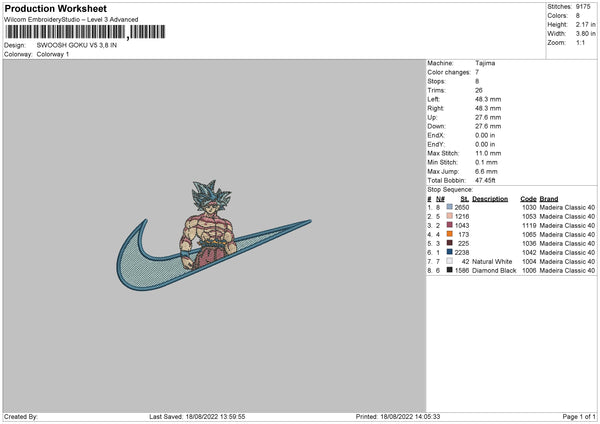Click the Code column header
Viewport: 600px width, 424px height.
click(x=528, y=199)
